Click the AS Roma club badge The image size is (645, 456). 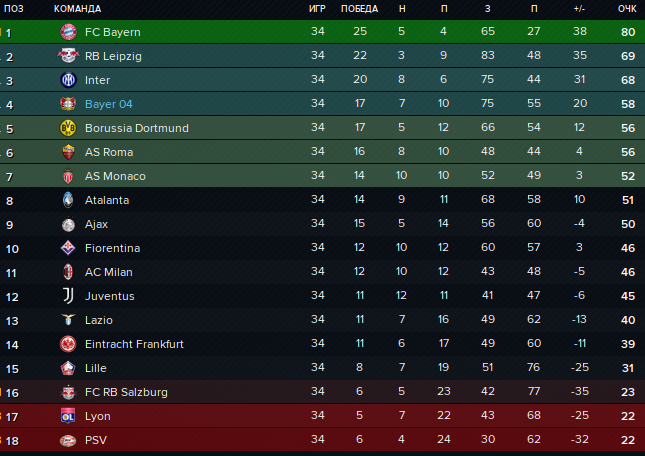[x=68, y=152]
